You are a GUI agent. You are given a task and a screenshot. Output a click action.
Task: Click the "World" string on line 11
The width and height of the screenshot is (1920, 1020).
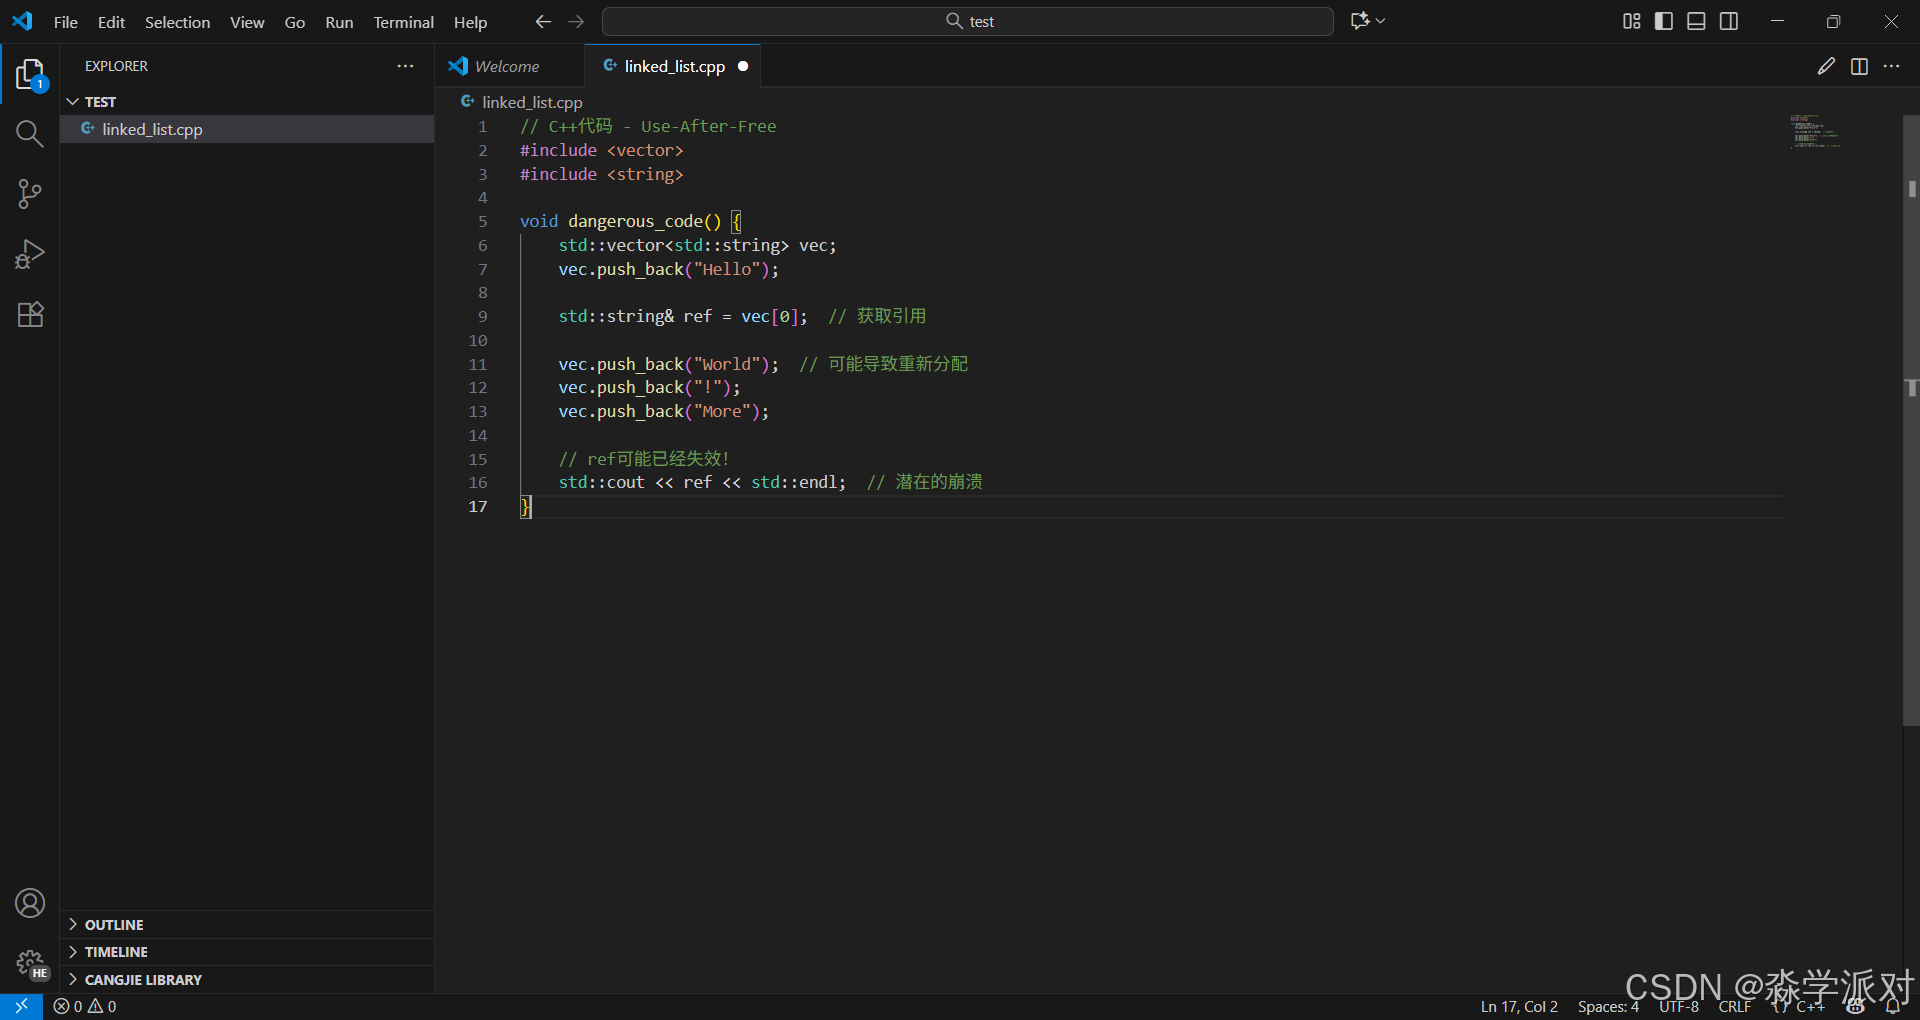point(726,364)
